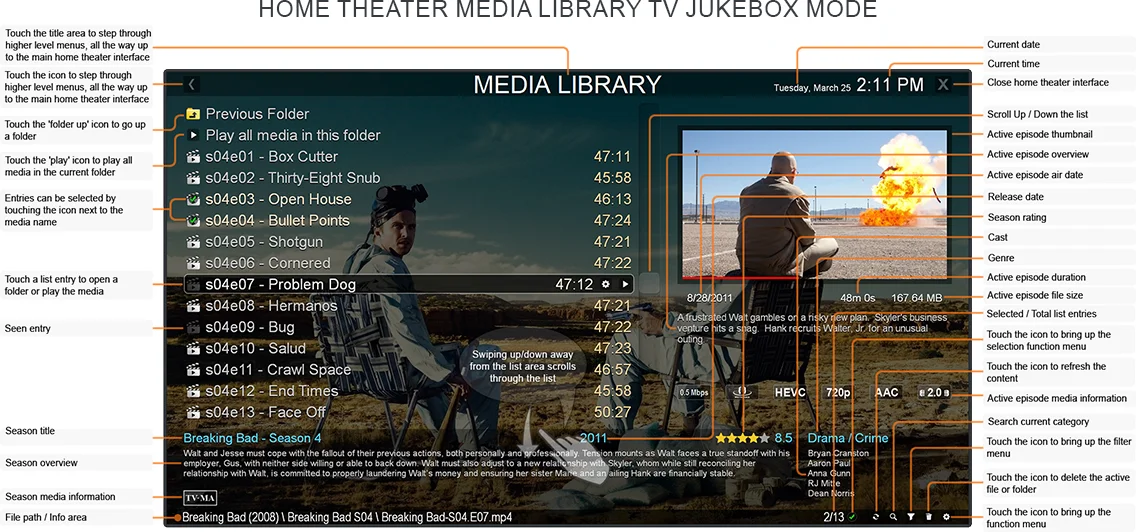Open the function menu gear in the bottom bar

(x=946, y=517)
